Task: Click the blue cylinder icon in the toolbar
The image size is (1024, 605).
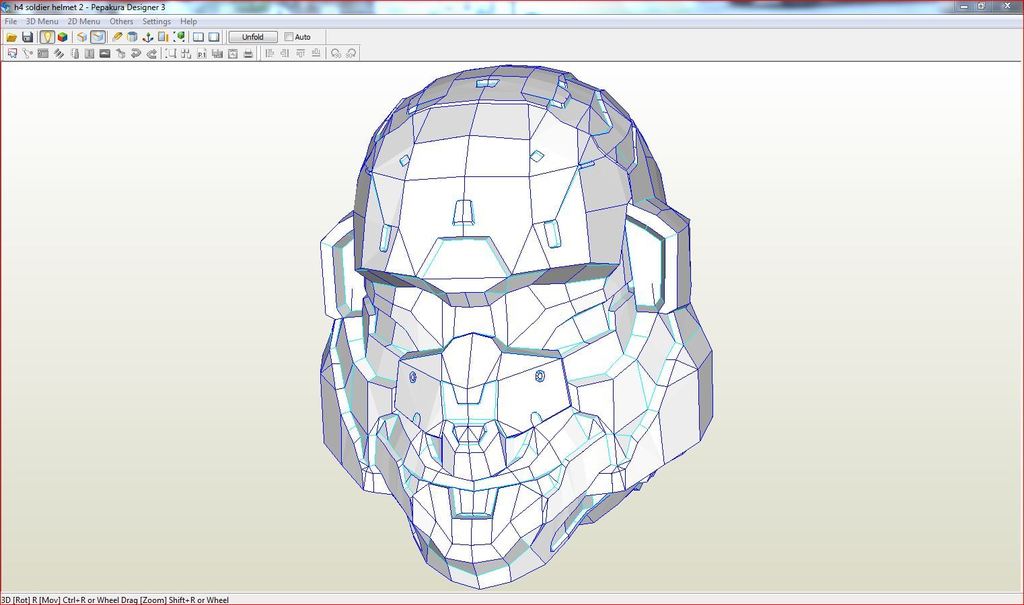Action: [133, 37]
